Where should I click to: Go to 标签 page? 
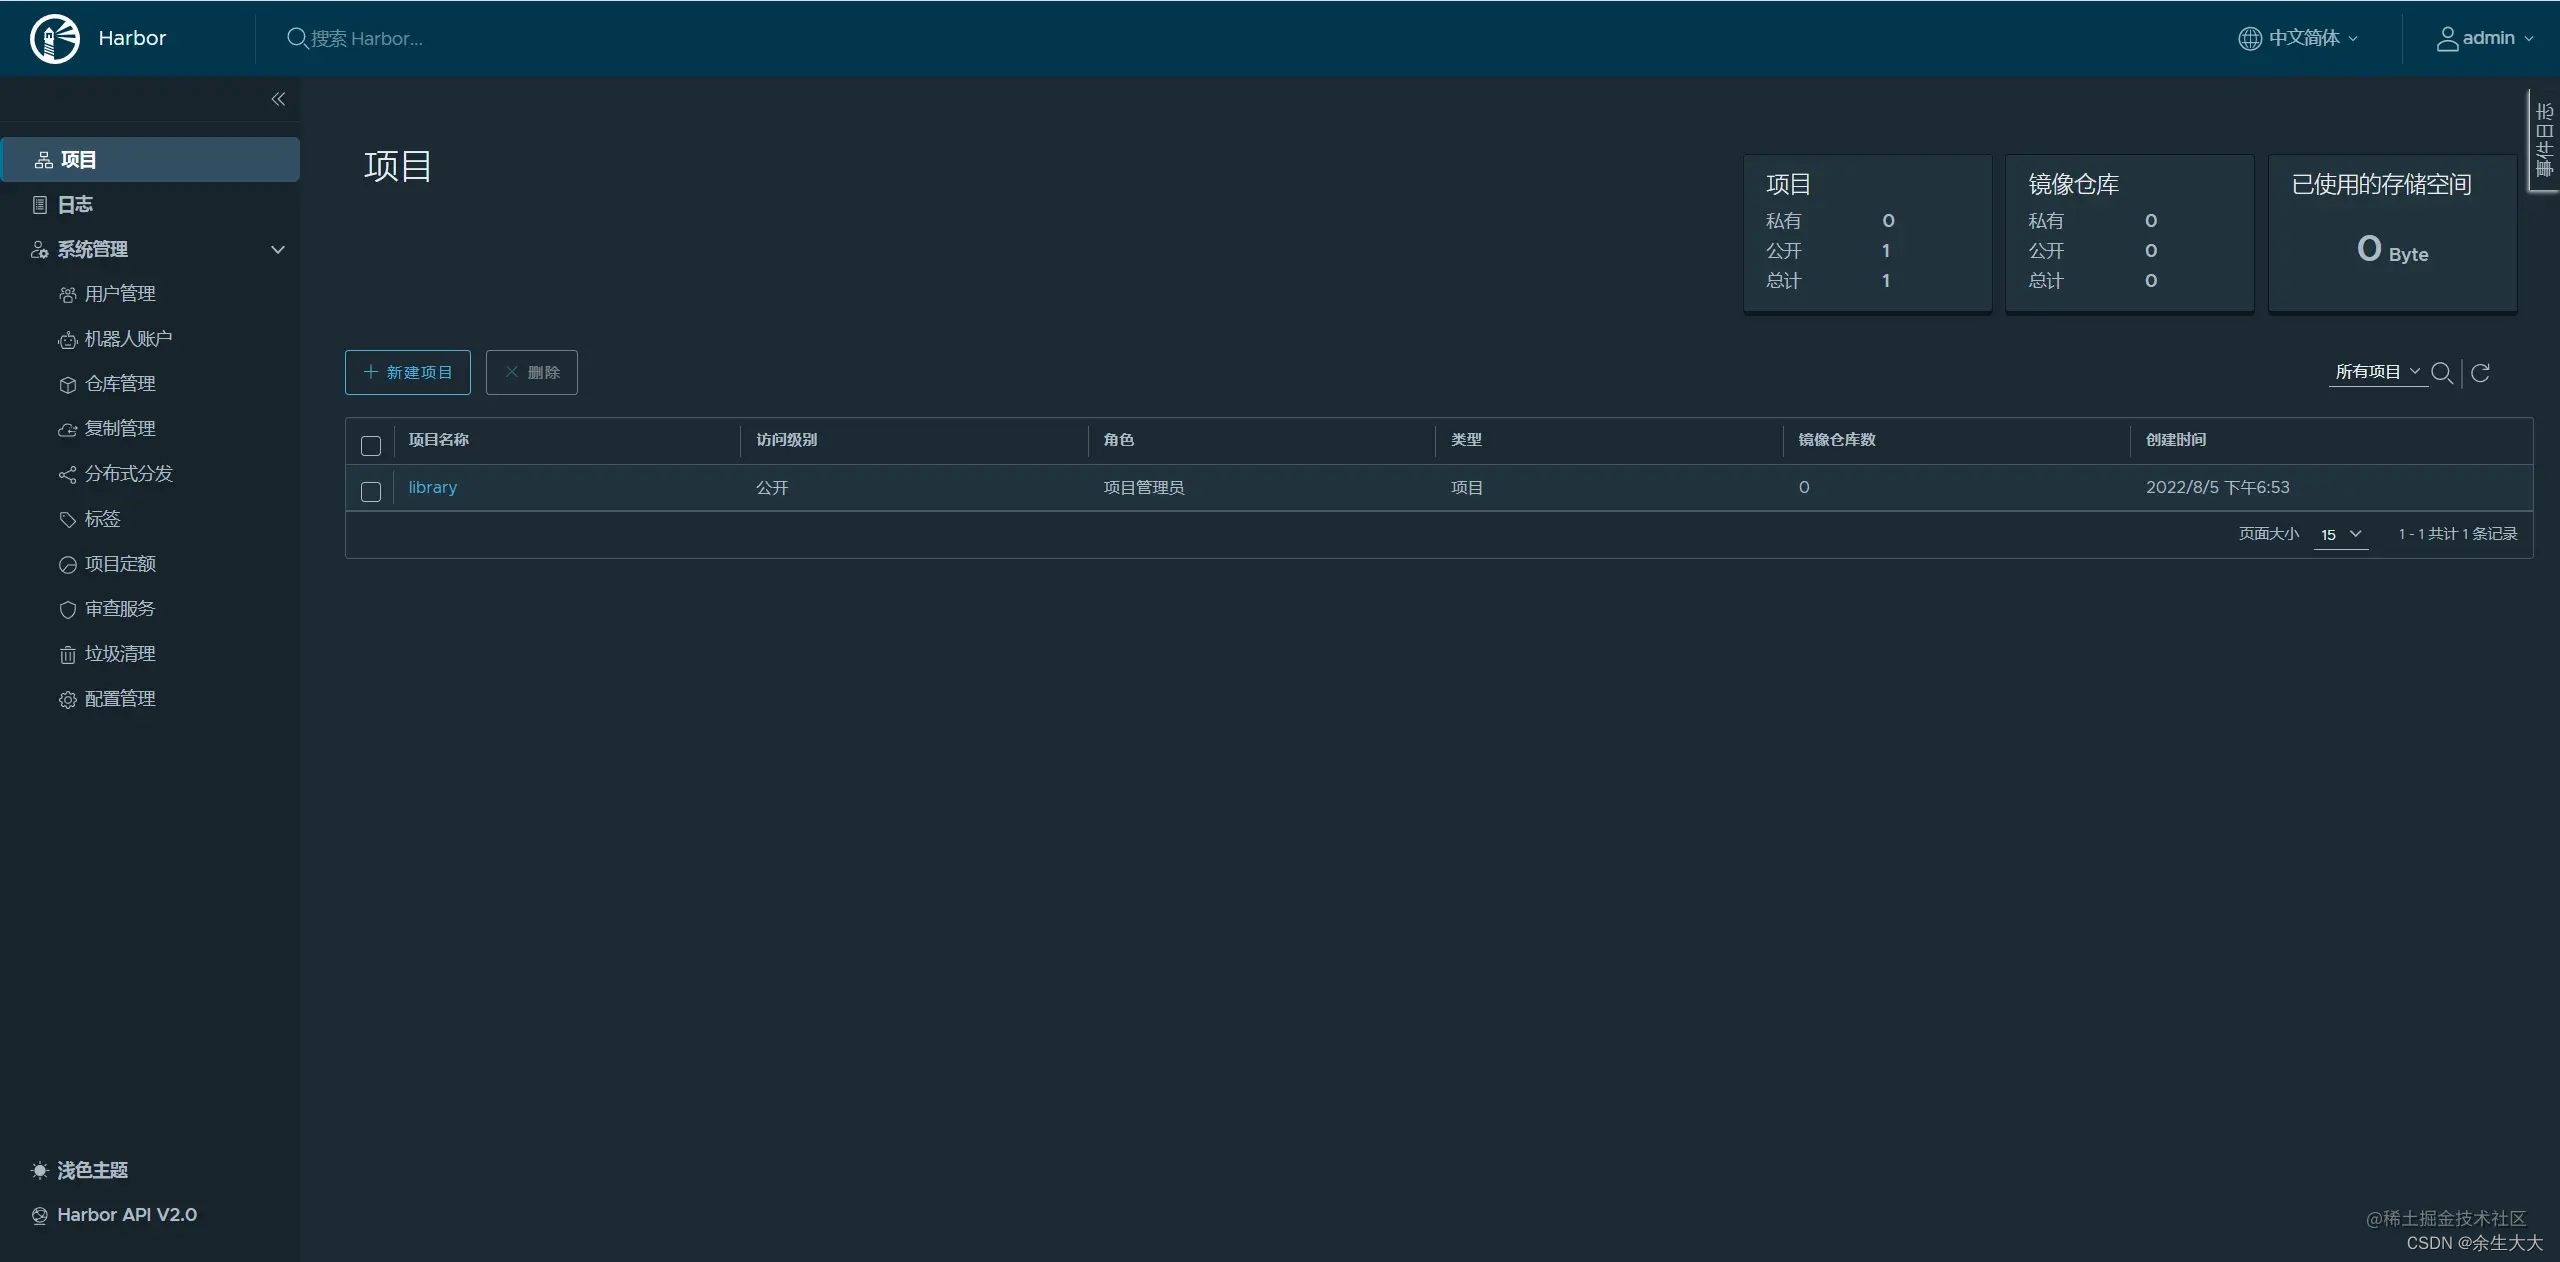(x=102, y=519)
